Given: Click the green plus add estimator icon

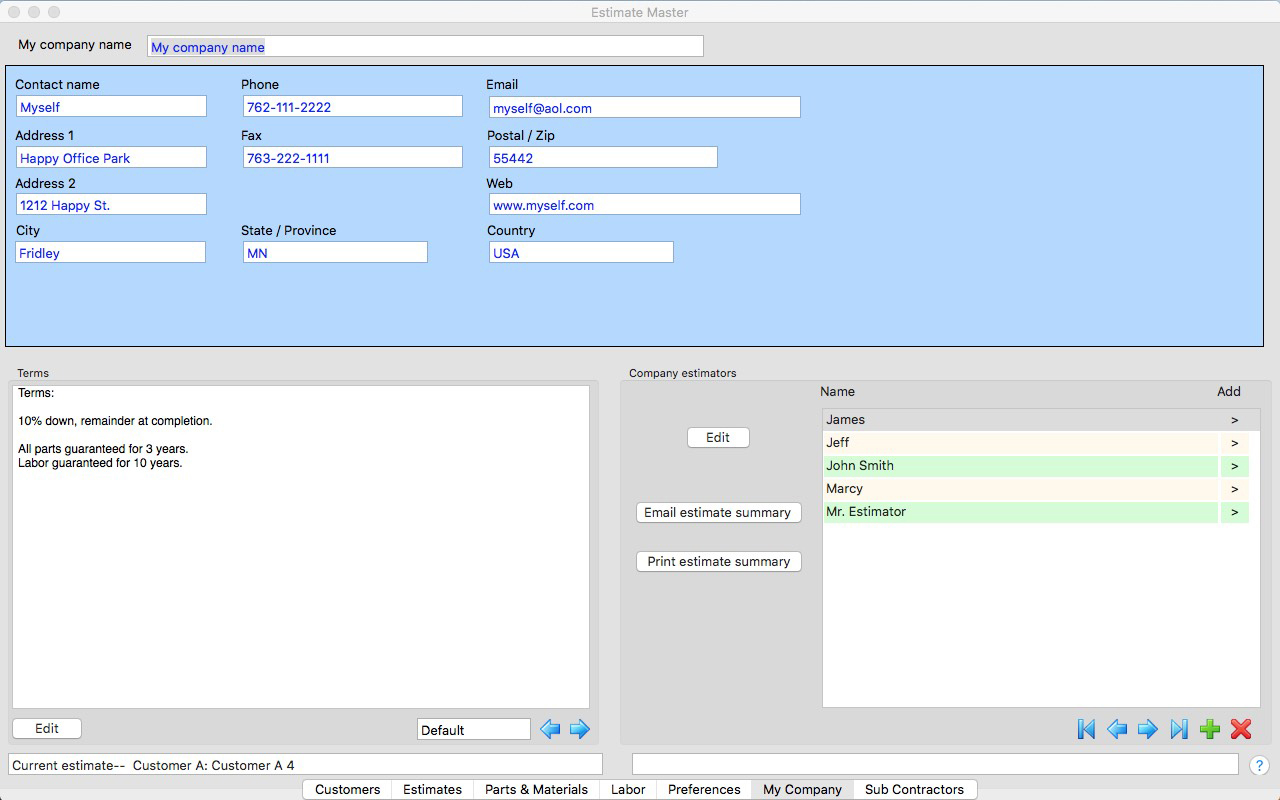Looking at the screenshot, I should tap(1210, 729).
